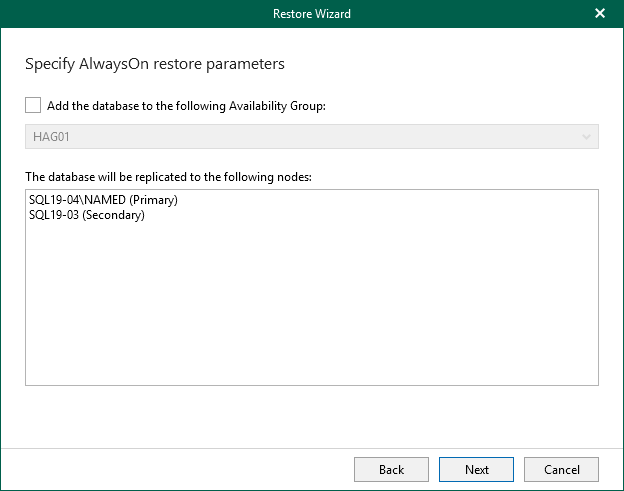Image resolution: width=624 pixels, height=491 pixels.
Task: Click the availability group dropdown chevron arrow
Action: pyautogui.click(x=586, y=137)
